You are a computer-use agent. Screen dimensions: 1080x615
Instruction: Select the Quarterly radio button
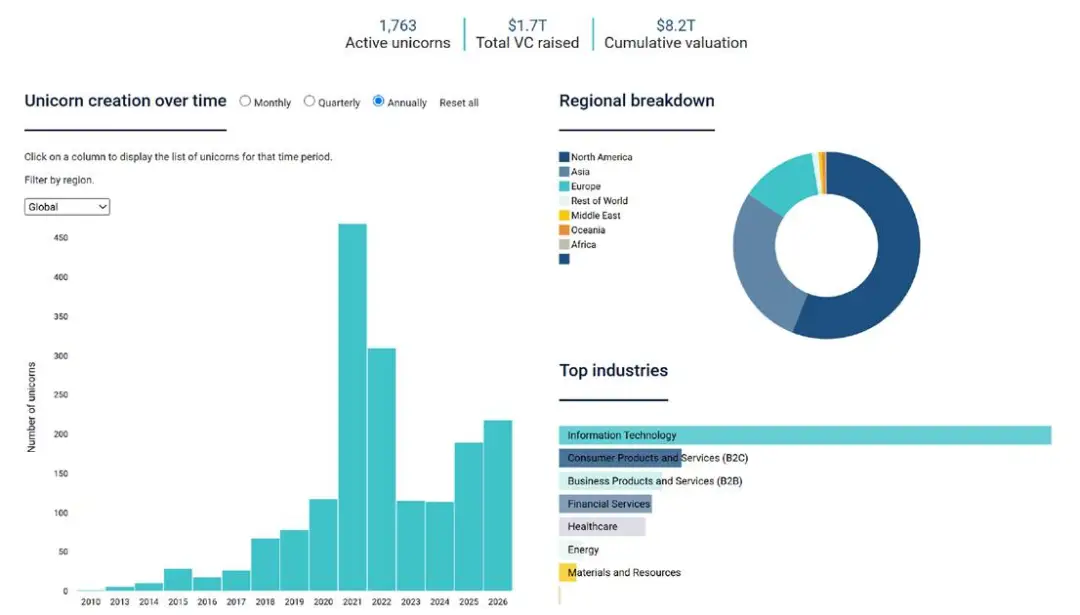tap(309, 101)
